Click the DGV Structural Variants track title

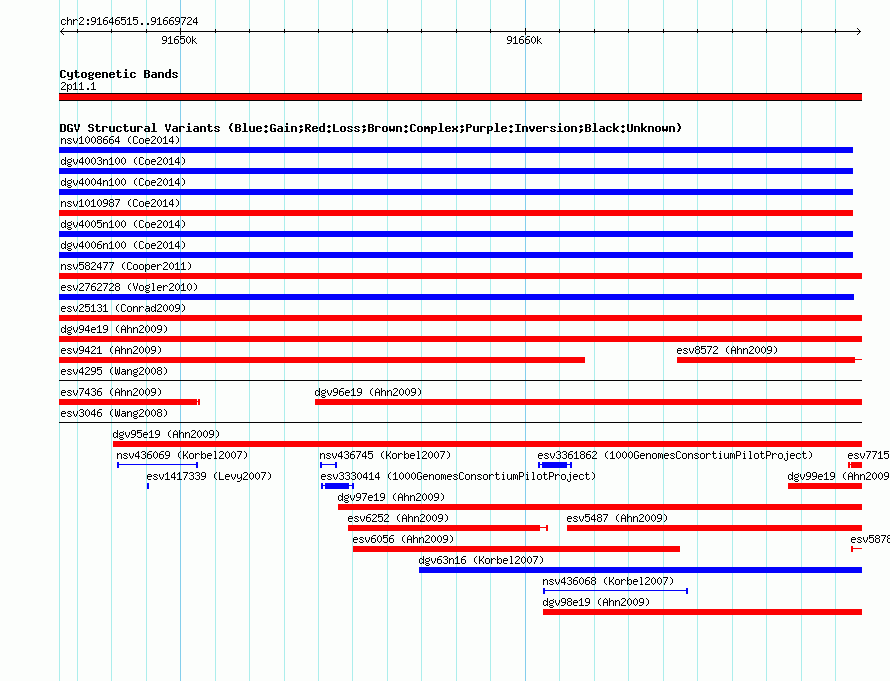[371, 128]
